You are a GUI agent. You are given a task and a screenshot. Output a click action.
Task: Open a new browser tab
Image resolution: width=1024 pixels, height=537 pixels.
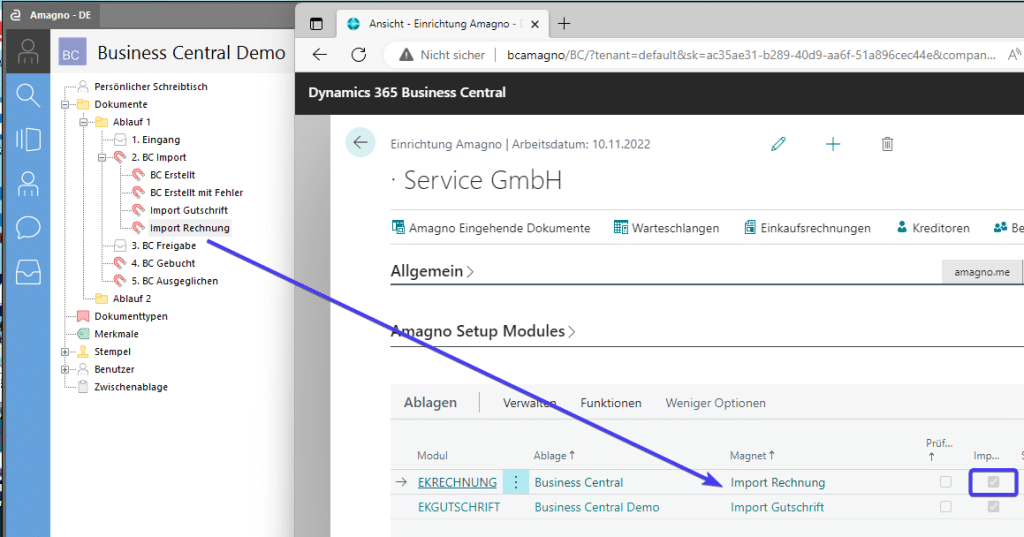point(564,24)
